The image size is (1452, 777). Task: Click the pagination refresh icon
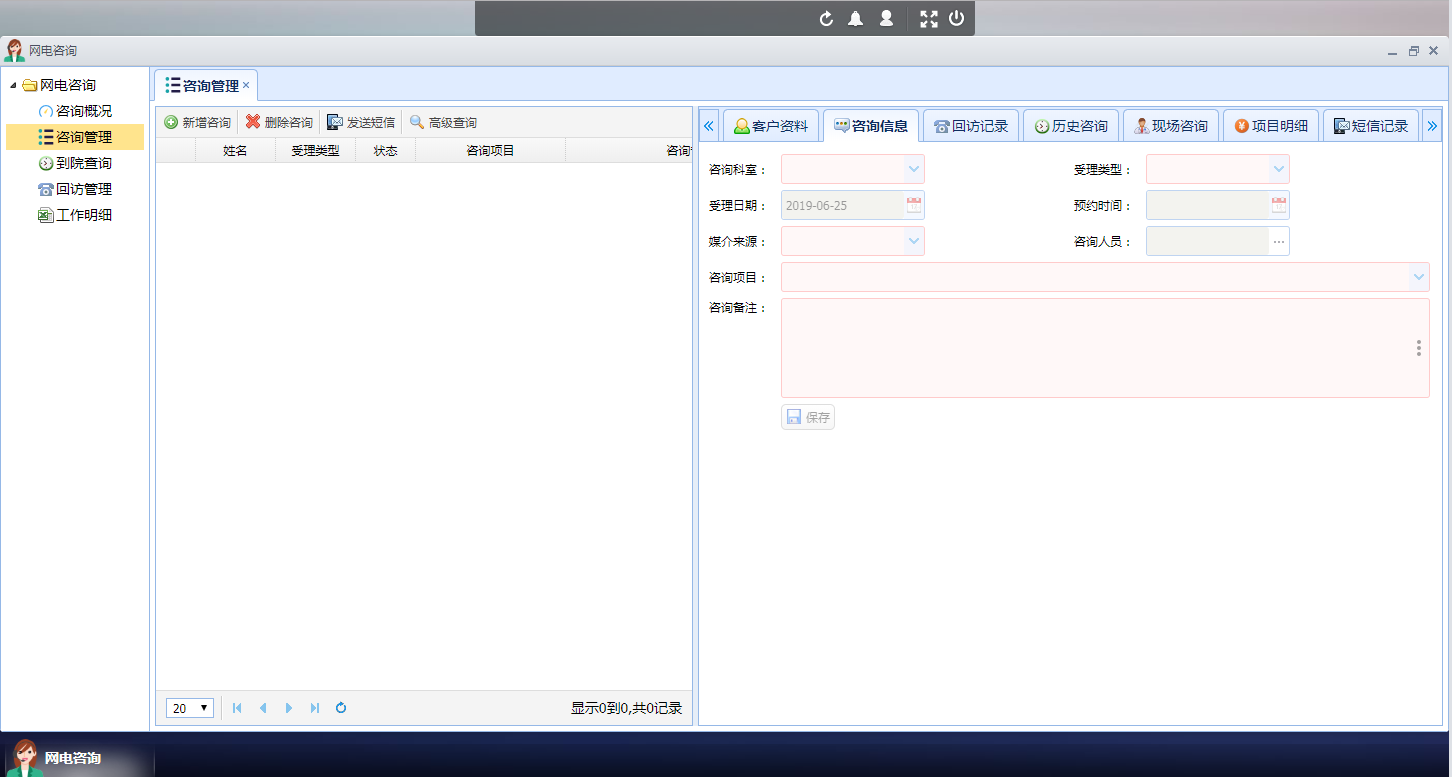[341, 708]
